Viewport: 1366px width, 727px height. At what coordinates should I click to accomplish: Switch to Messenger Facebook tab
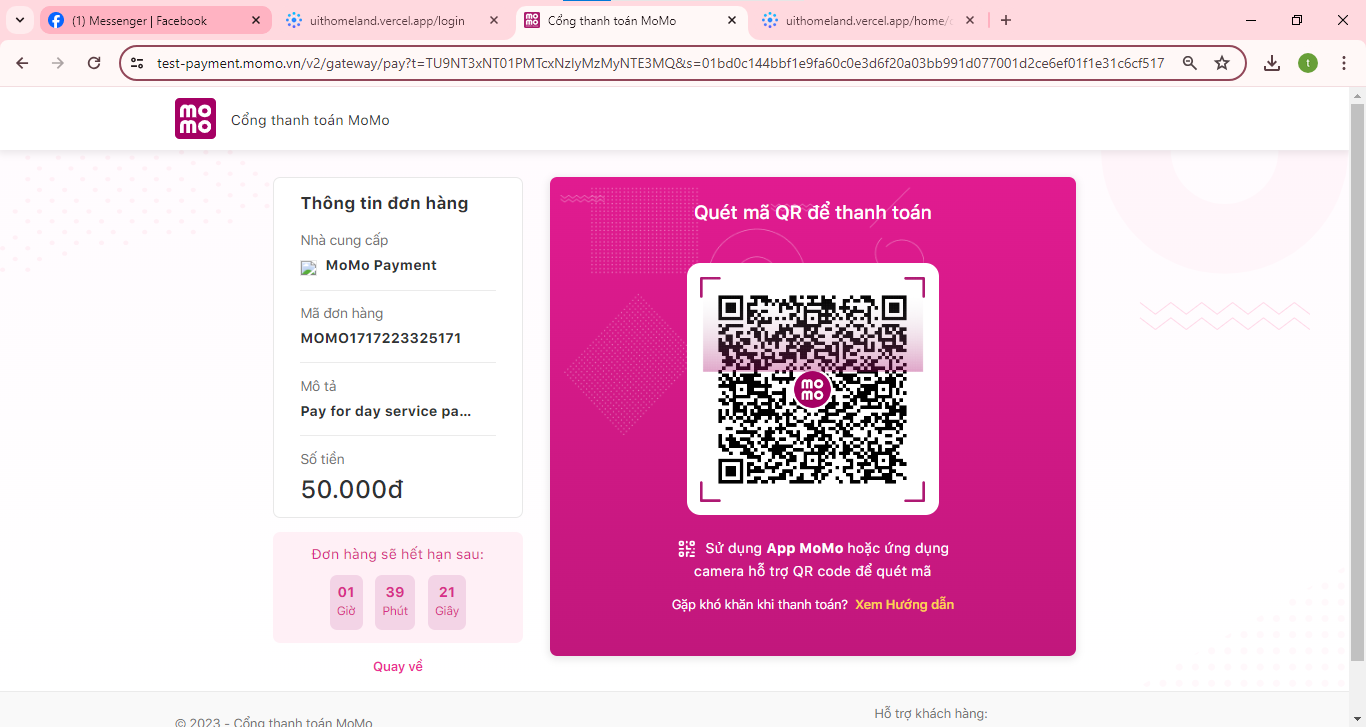click(155, 20)
